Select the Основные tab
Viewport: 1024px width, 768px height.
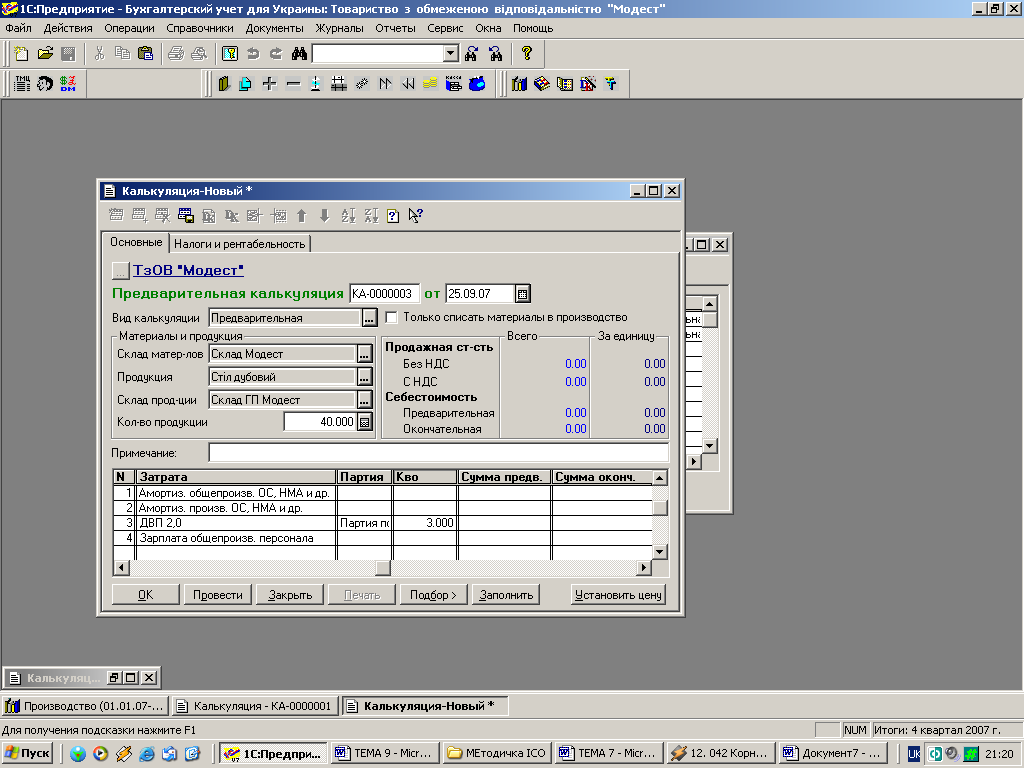(x=136, y=242)
